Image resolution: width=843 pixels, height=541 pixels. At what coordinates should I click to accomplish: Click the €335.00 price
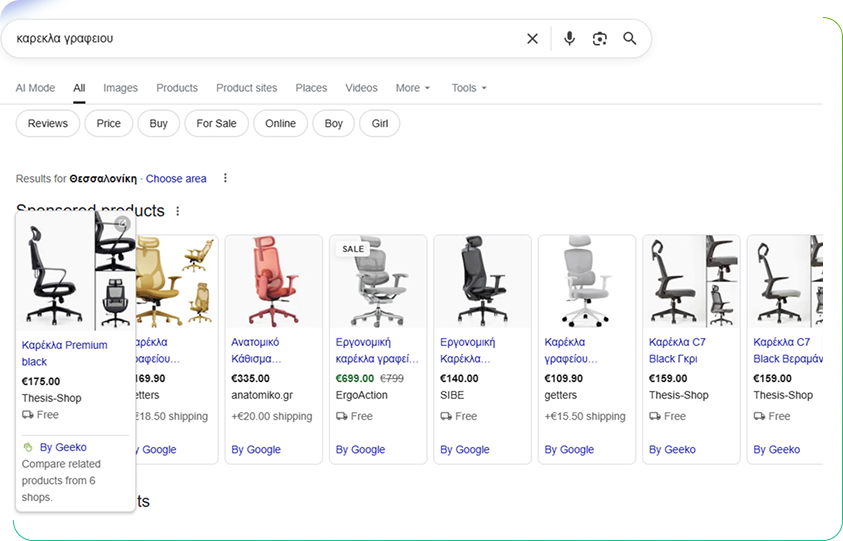[x=251, y=379]
